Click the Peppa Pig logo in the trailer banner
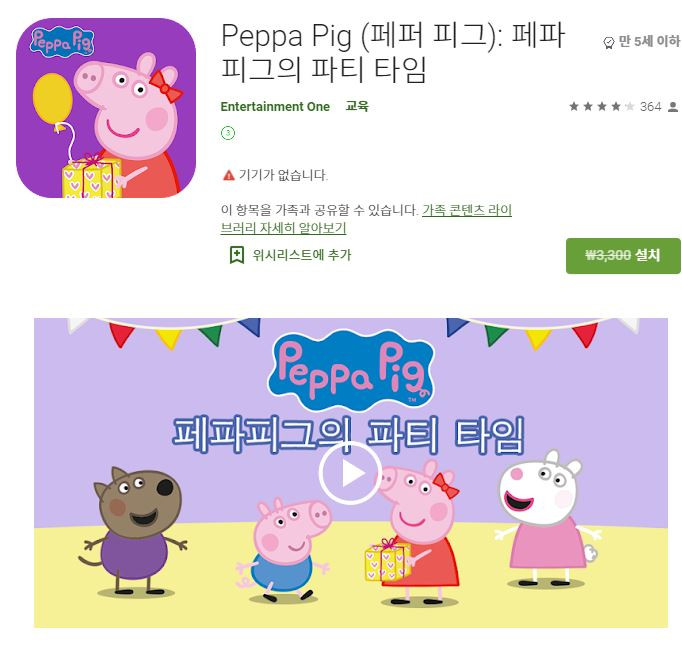This screenshot has width=682, height=653. pos(351,370)
